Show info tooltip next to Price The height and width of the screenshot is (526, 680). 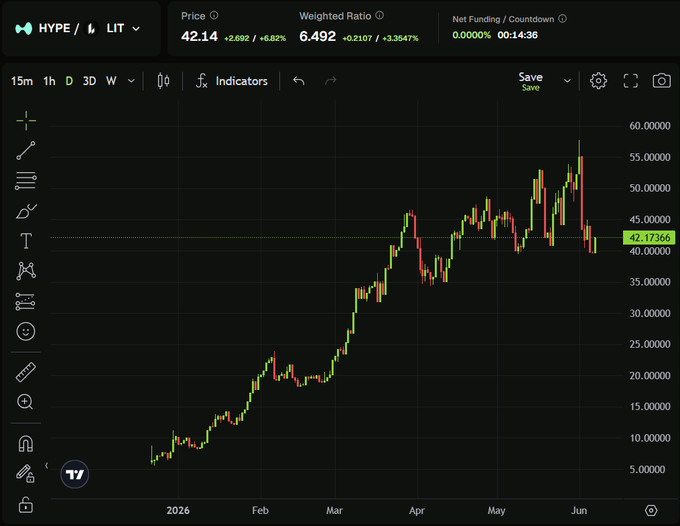(x=214, y=15)
